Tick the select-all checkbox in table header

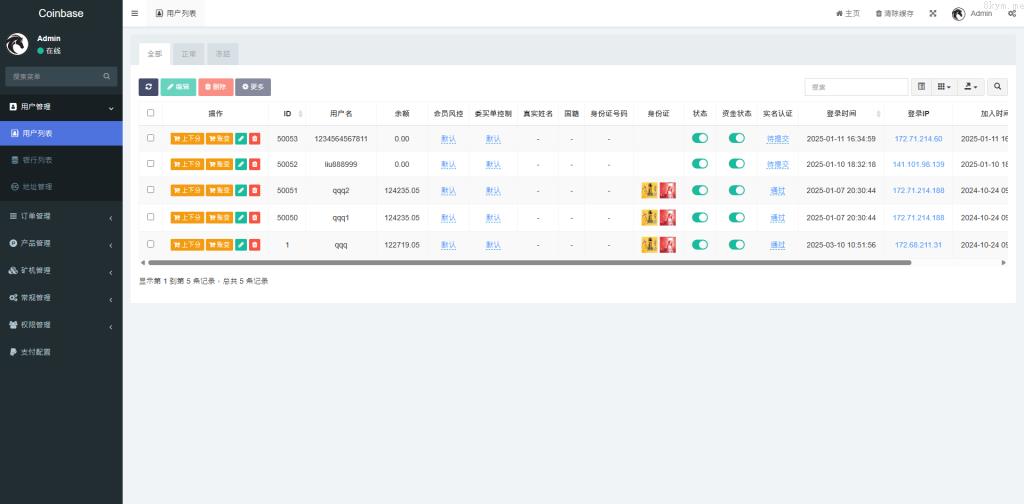pyautogui.click(x=151, y=113)
